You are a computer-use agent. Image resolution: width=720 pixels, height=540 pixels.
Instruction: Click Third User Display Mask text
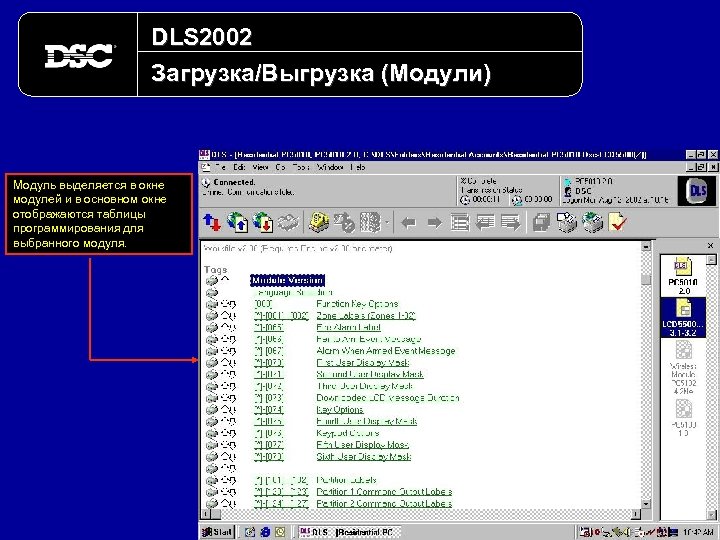point(364,386)
